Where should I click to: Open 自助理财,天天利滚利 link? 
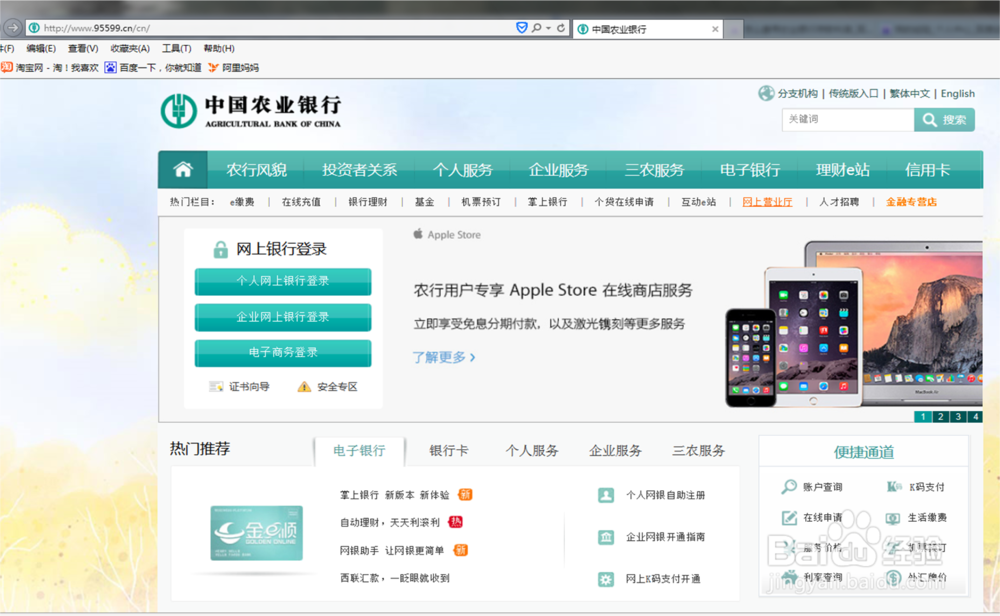[390, 522]
